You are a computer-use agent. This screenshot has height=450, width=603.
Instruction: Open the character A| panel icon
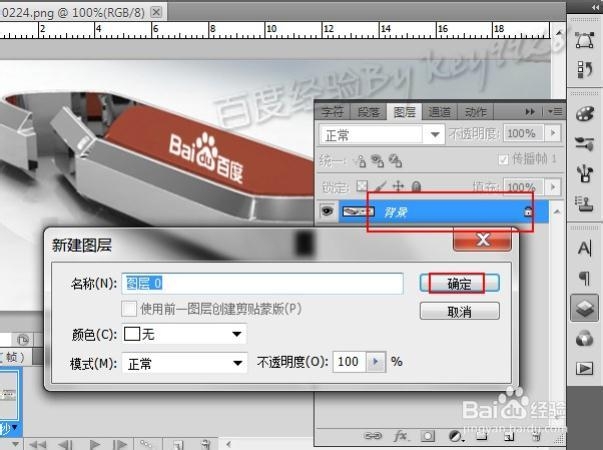coord(585,248)
